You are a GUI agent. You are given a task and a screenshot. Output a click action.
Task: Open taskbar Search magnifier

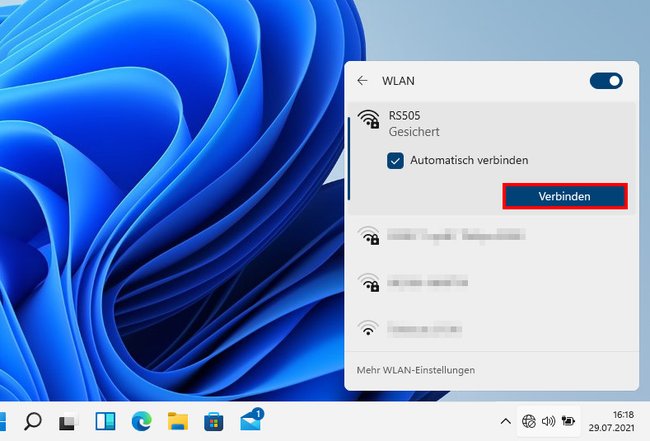pyautogui.click(x=33, y=422)
